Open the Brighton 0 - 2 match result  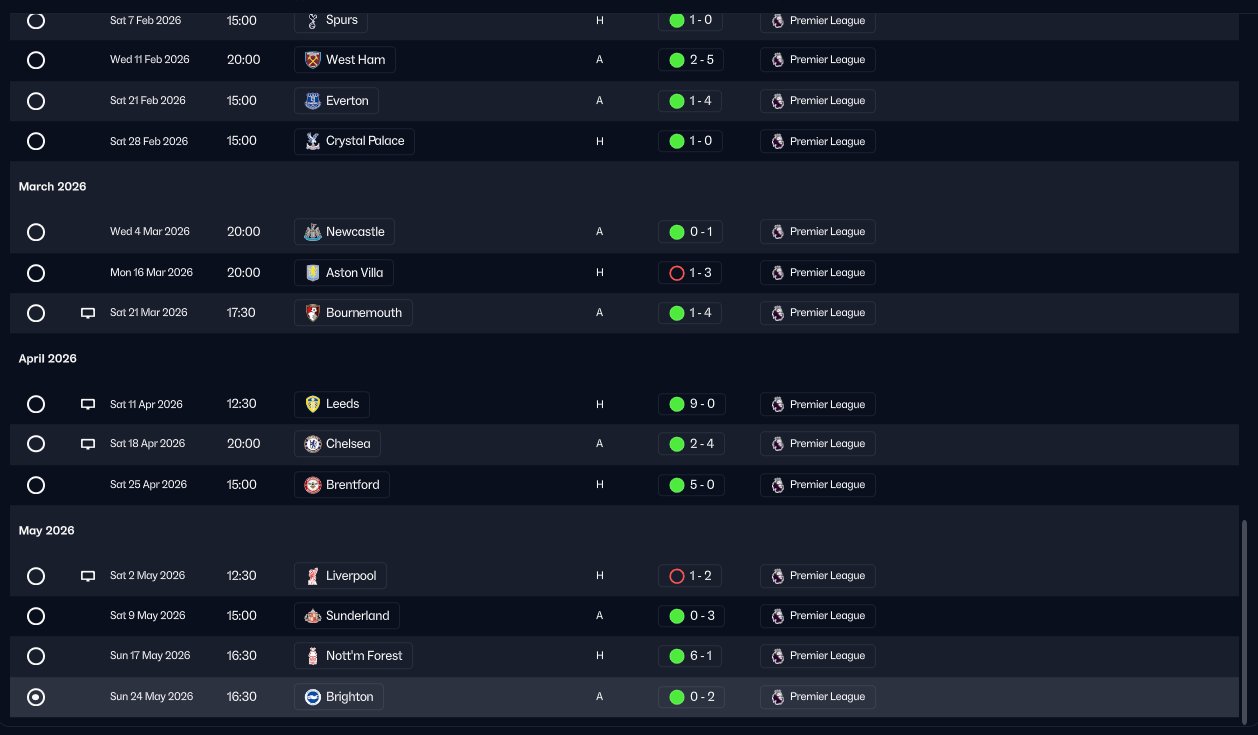click(x=690, y=697)
